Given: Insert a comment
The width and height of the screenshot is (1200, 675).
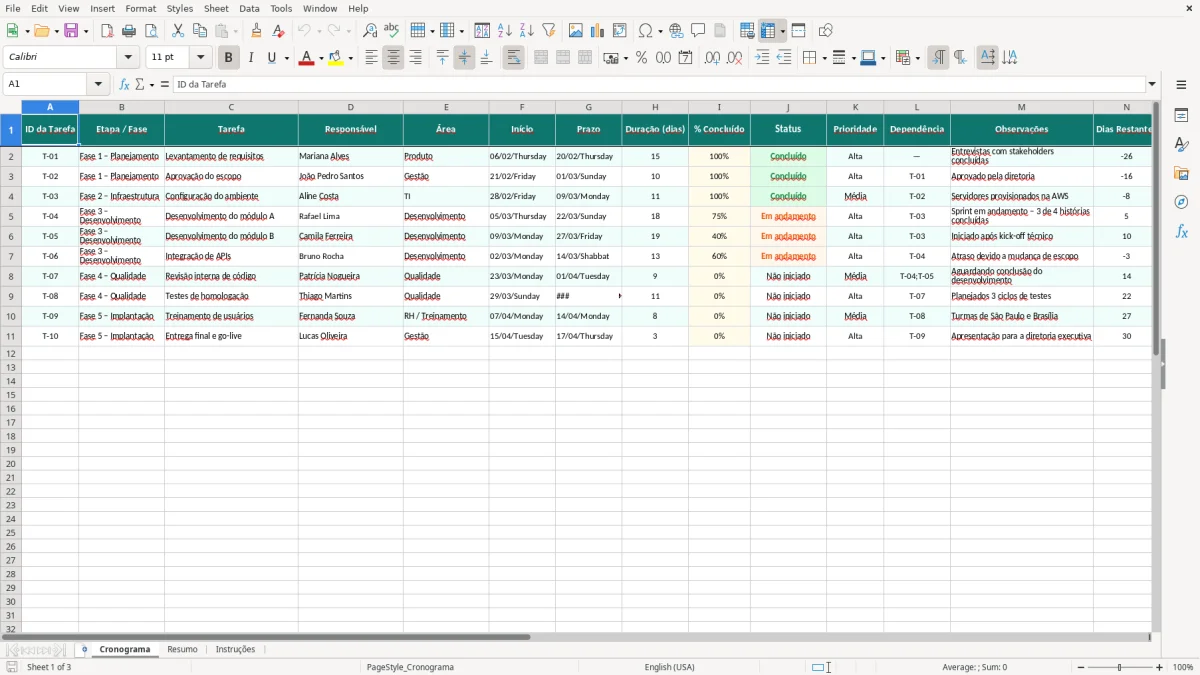Looking at the screenshot, I should click(698, 31).
